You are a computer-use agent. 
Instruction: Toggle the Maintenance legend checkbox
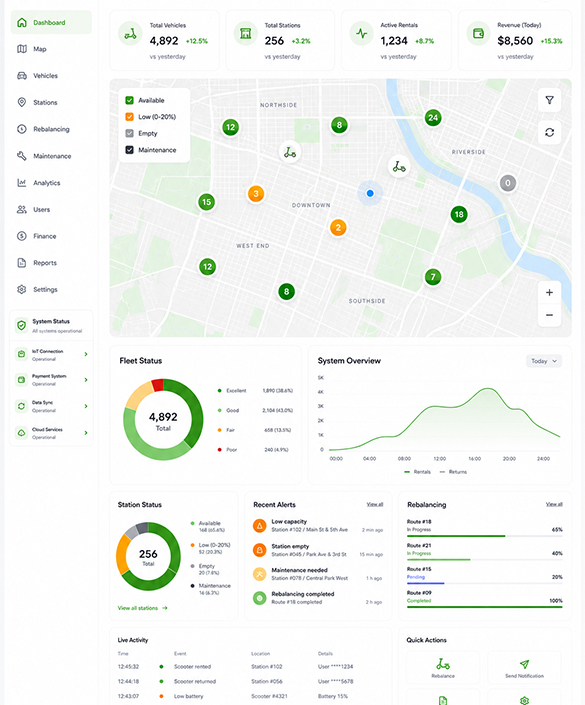pyautogui.click(x=130, y=150)
